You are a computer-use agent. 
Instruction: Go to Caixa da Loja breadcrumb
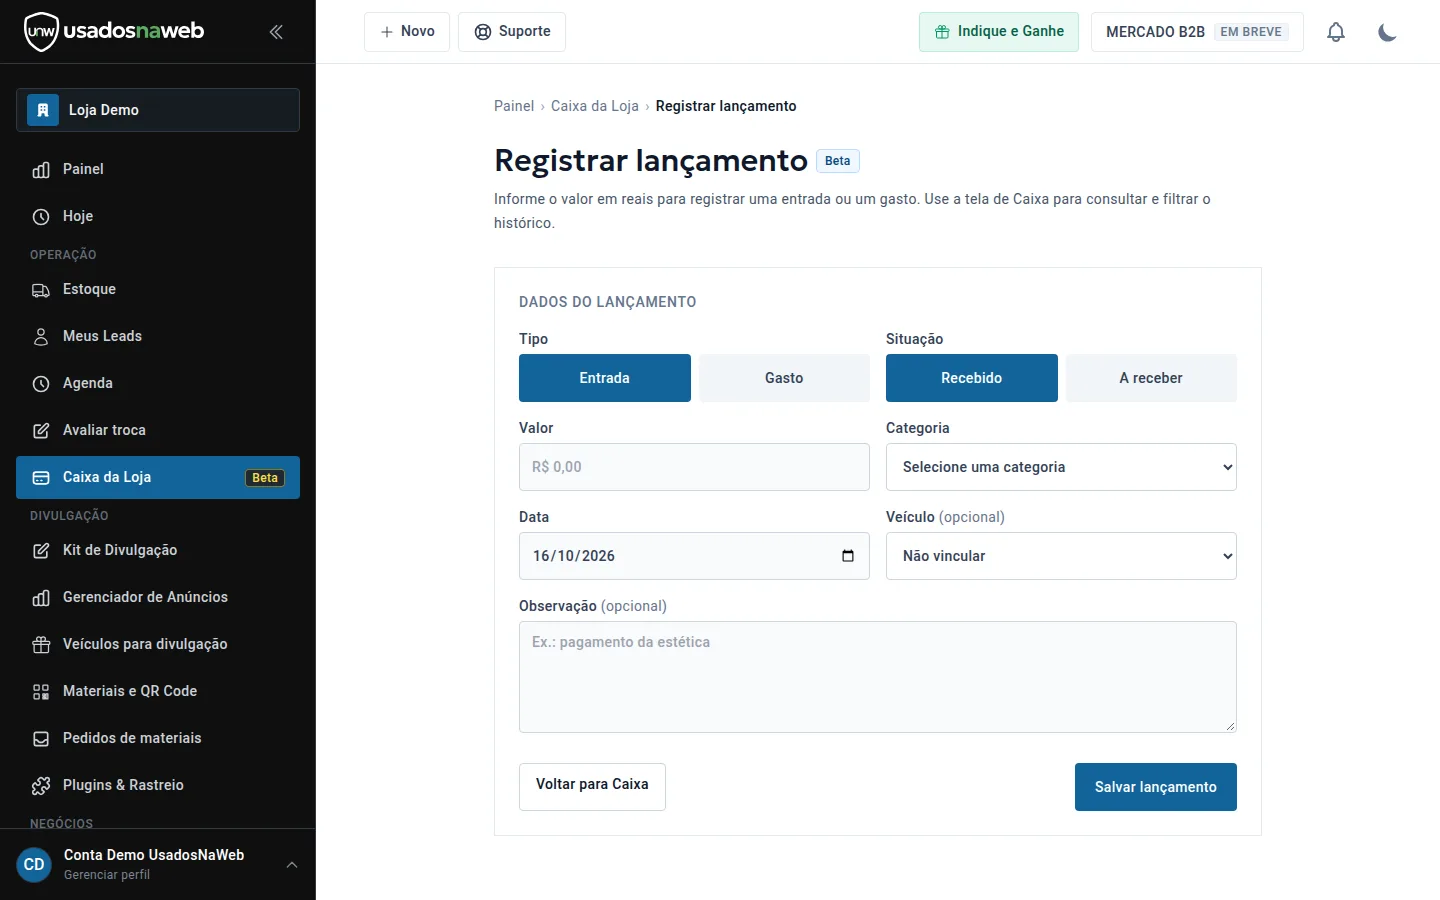[595, 106]
